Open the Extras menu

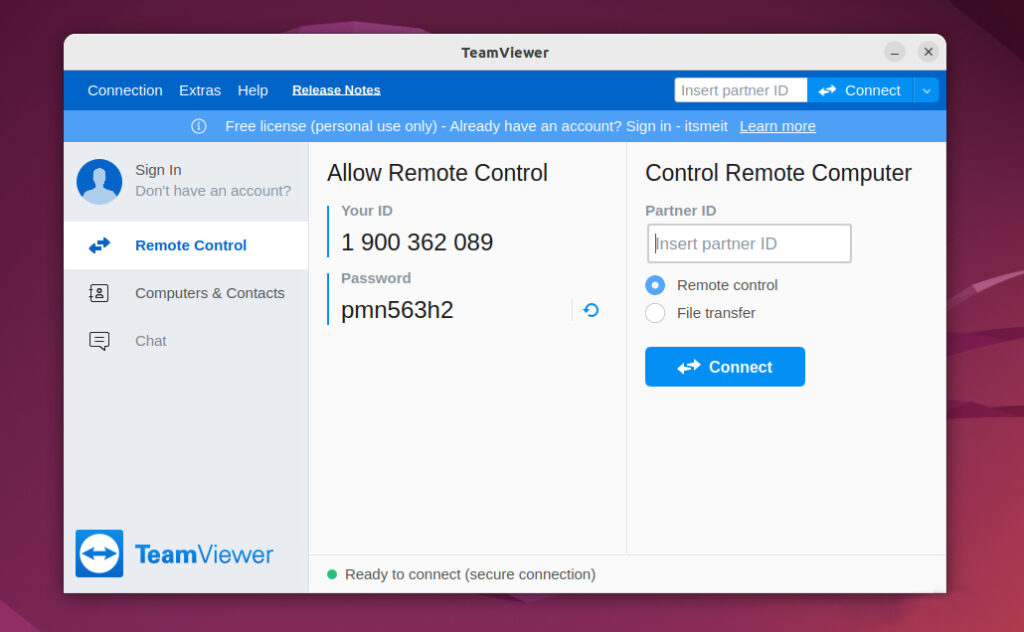click(x=199, y=90)
